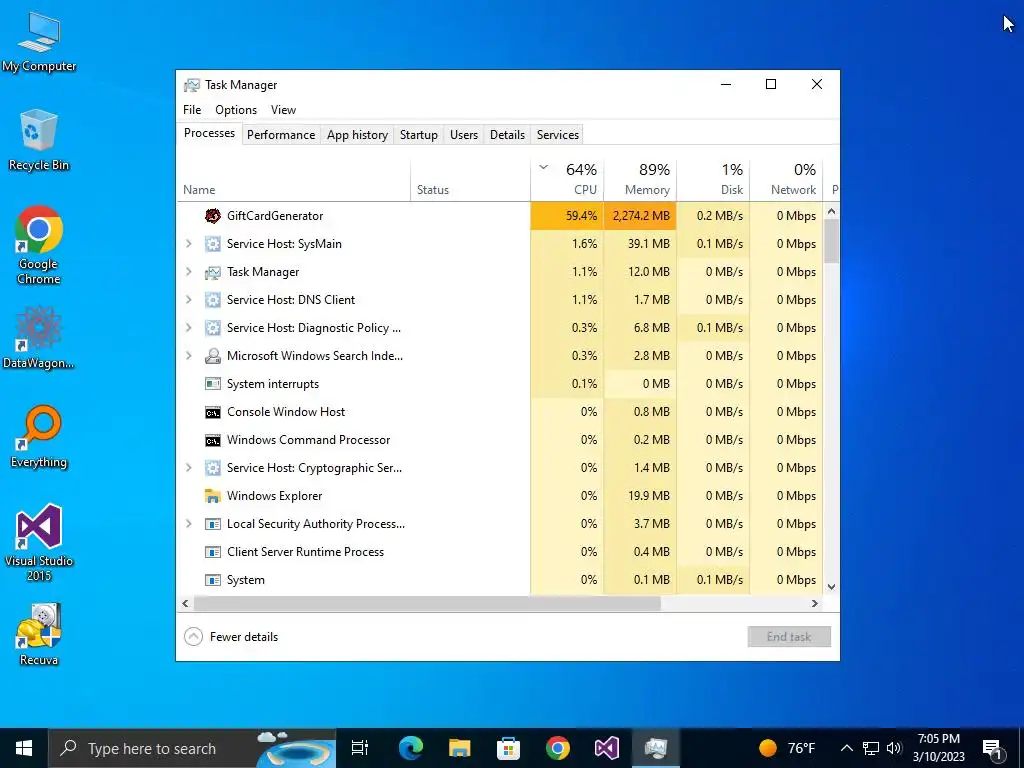
Task: Click the Windows Explorer folder icon in list
Action: pos(212,496)
